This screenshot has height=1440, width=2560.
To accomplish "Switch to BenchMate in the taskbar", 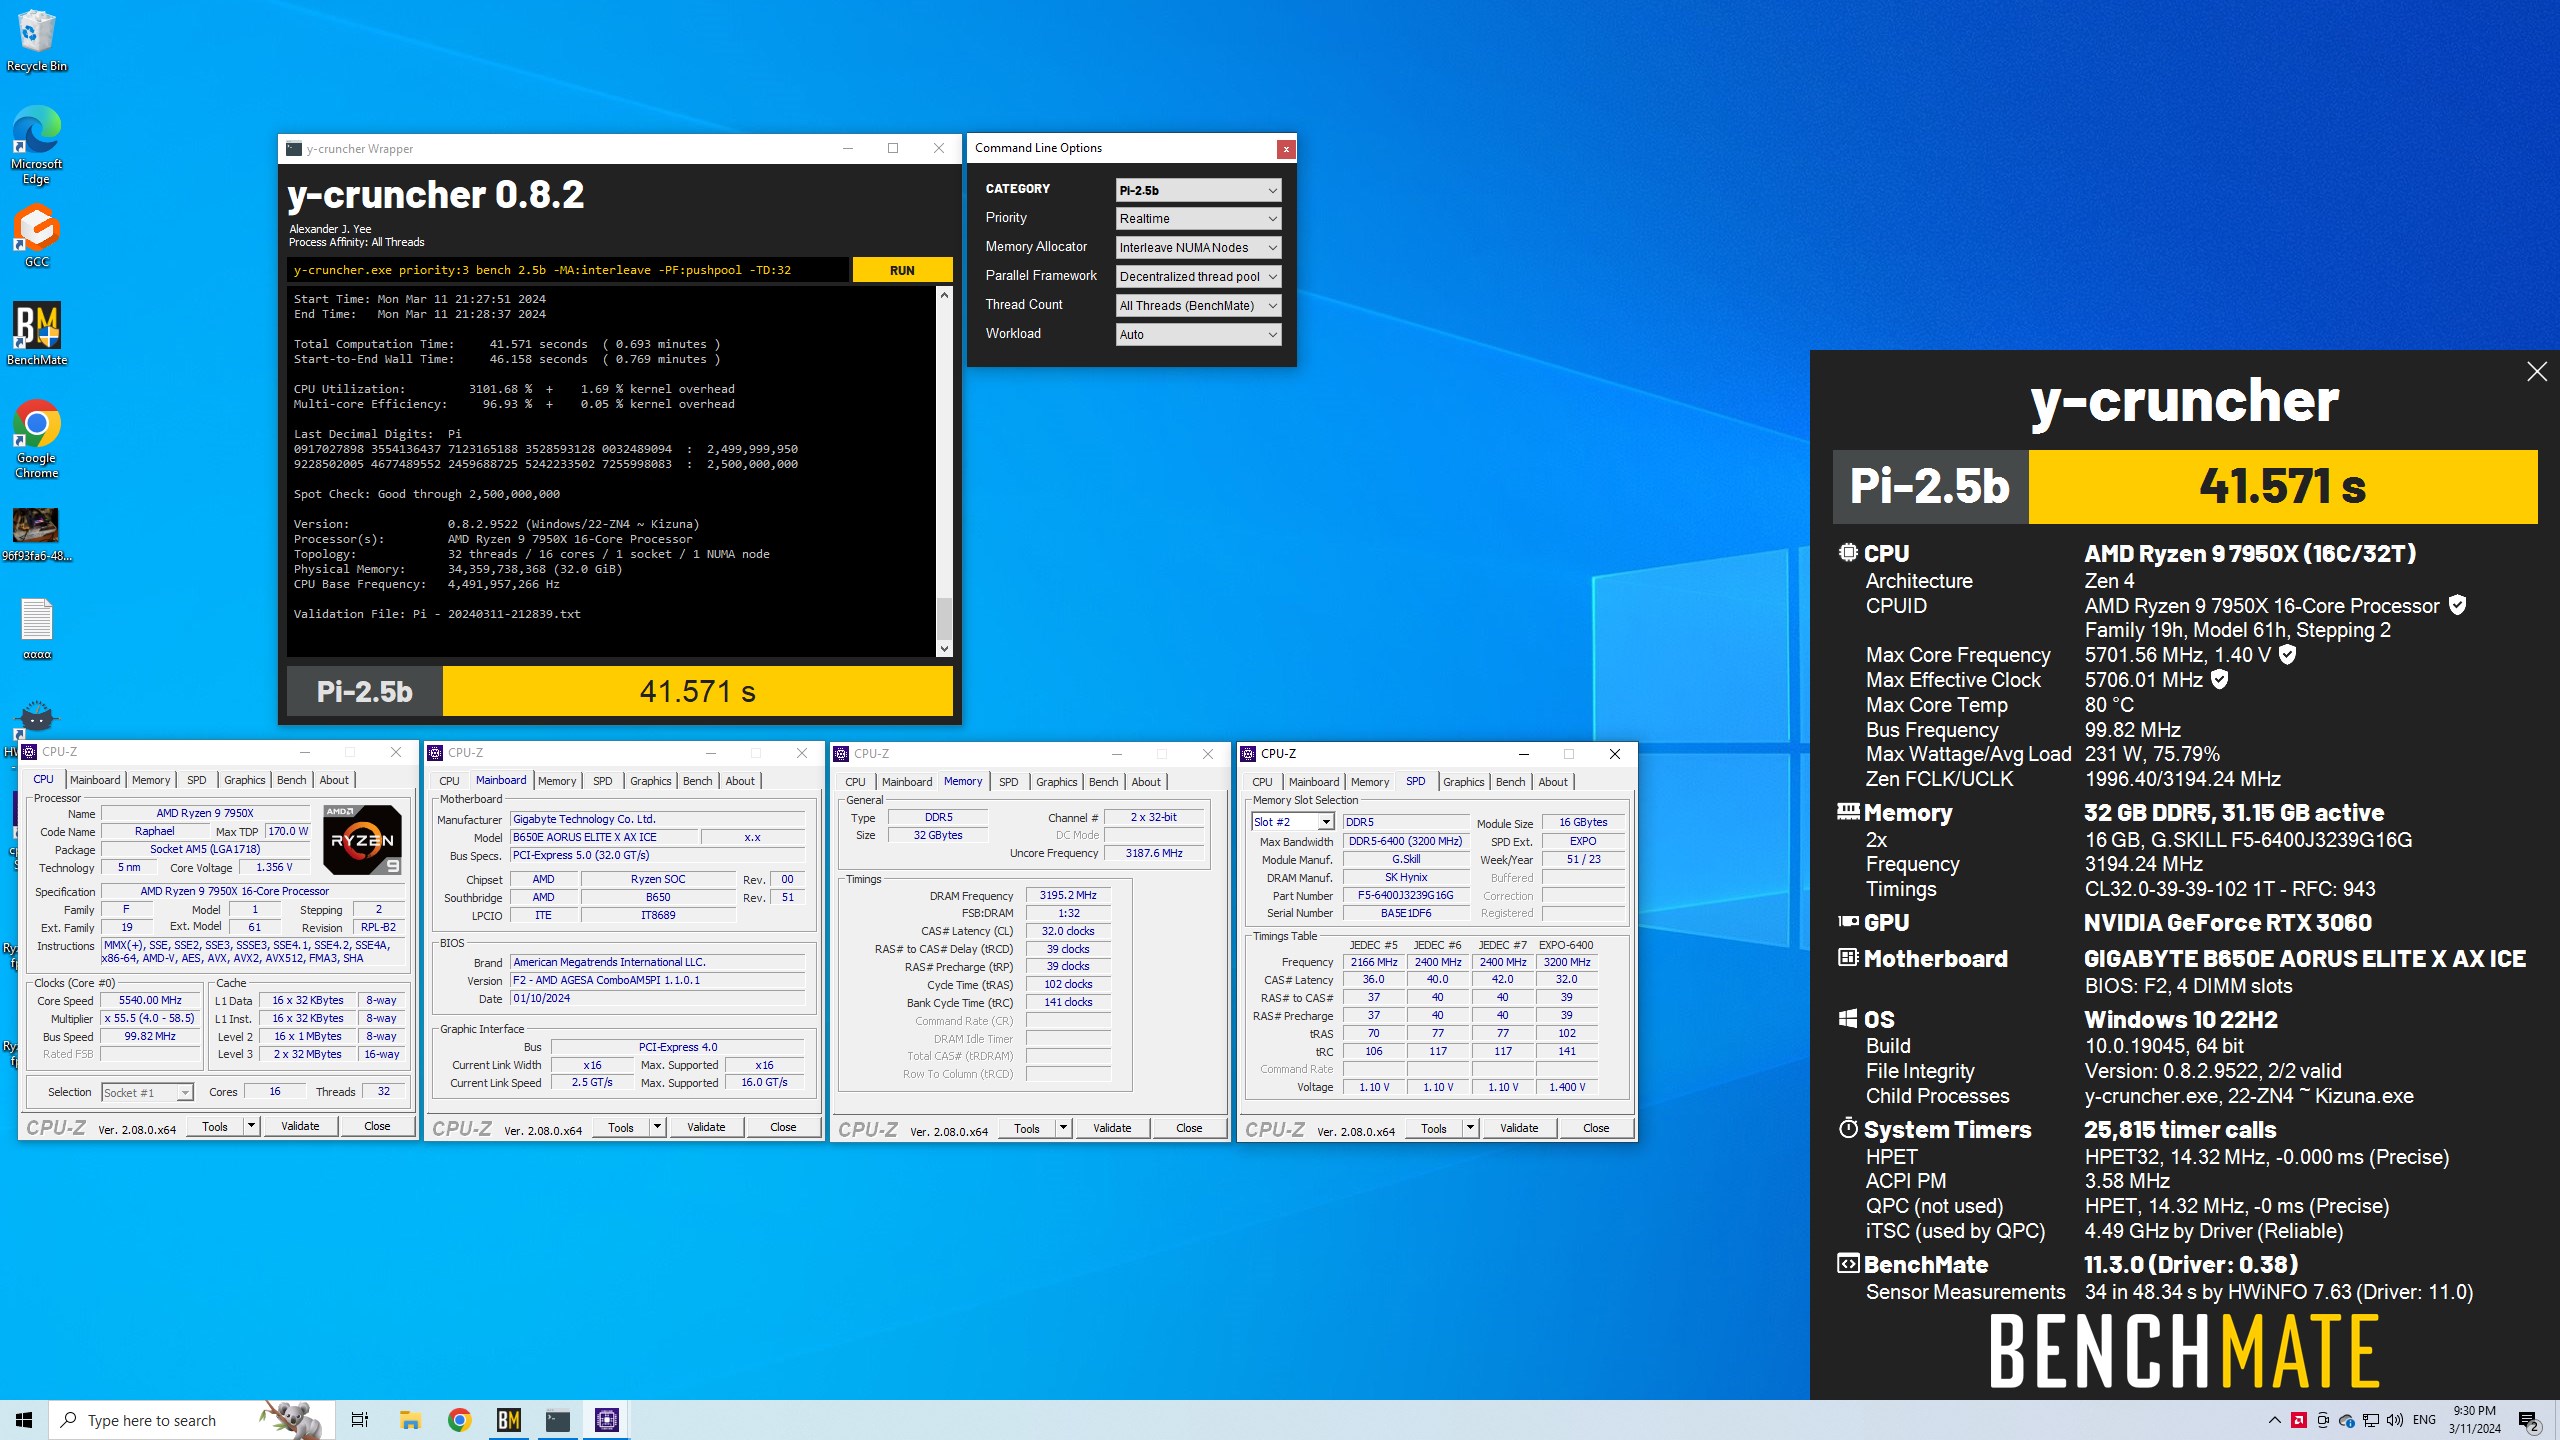I will [509, 1420].
